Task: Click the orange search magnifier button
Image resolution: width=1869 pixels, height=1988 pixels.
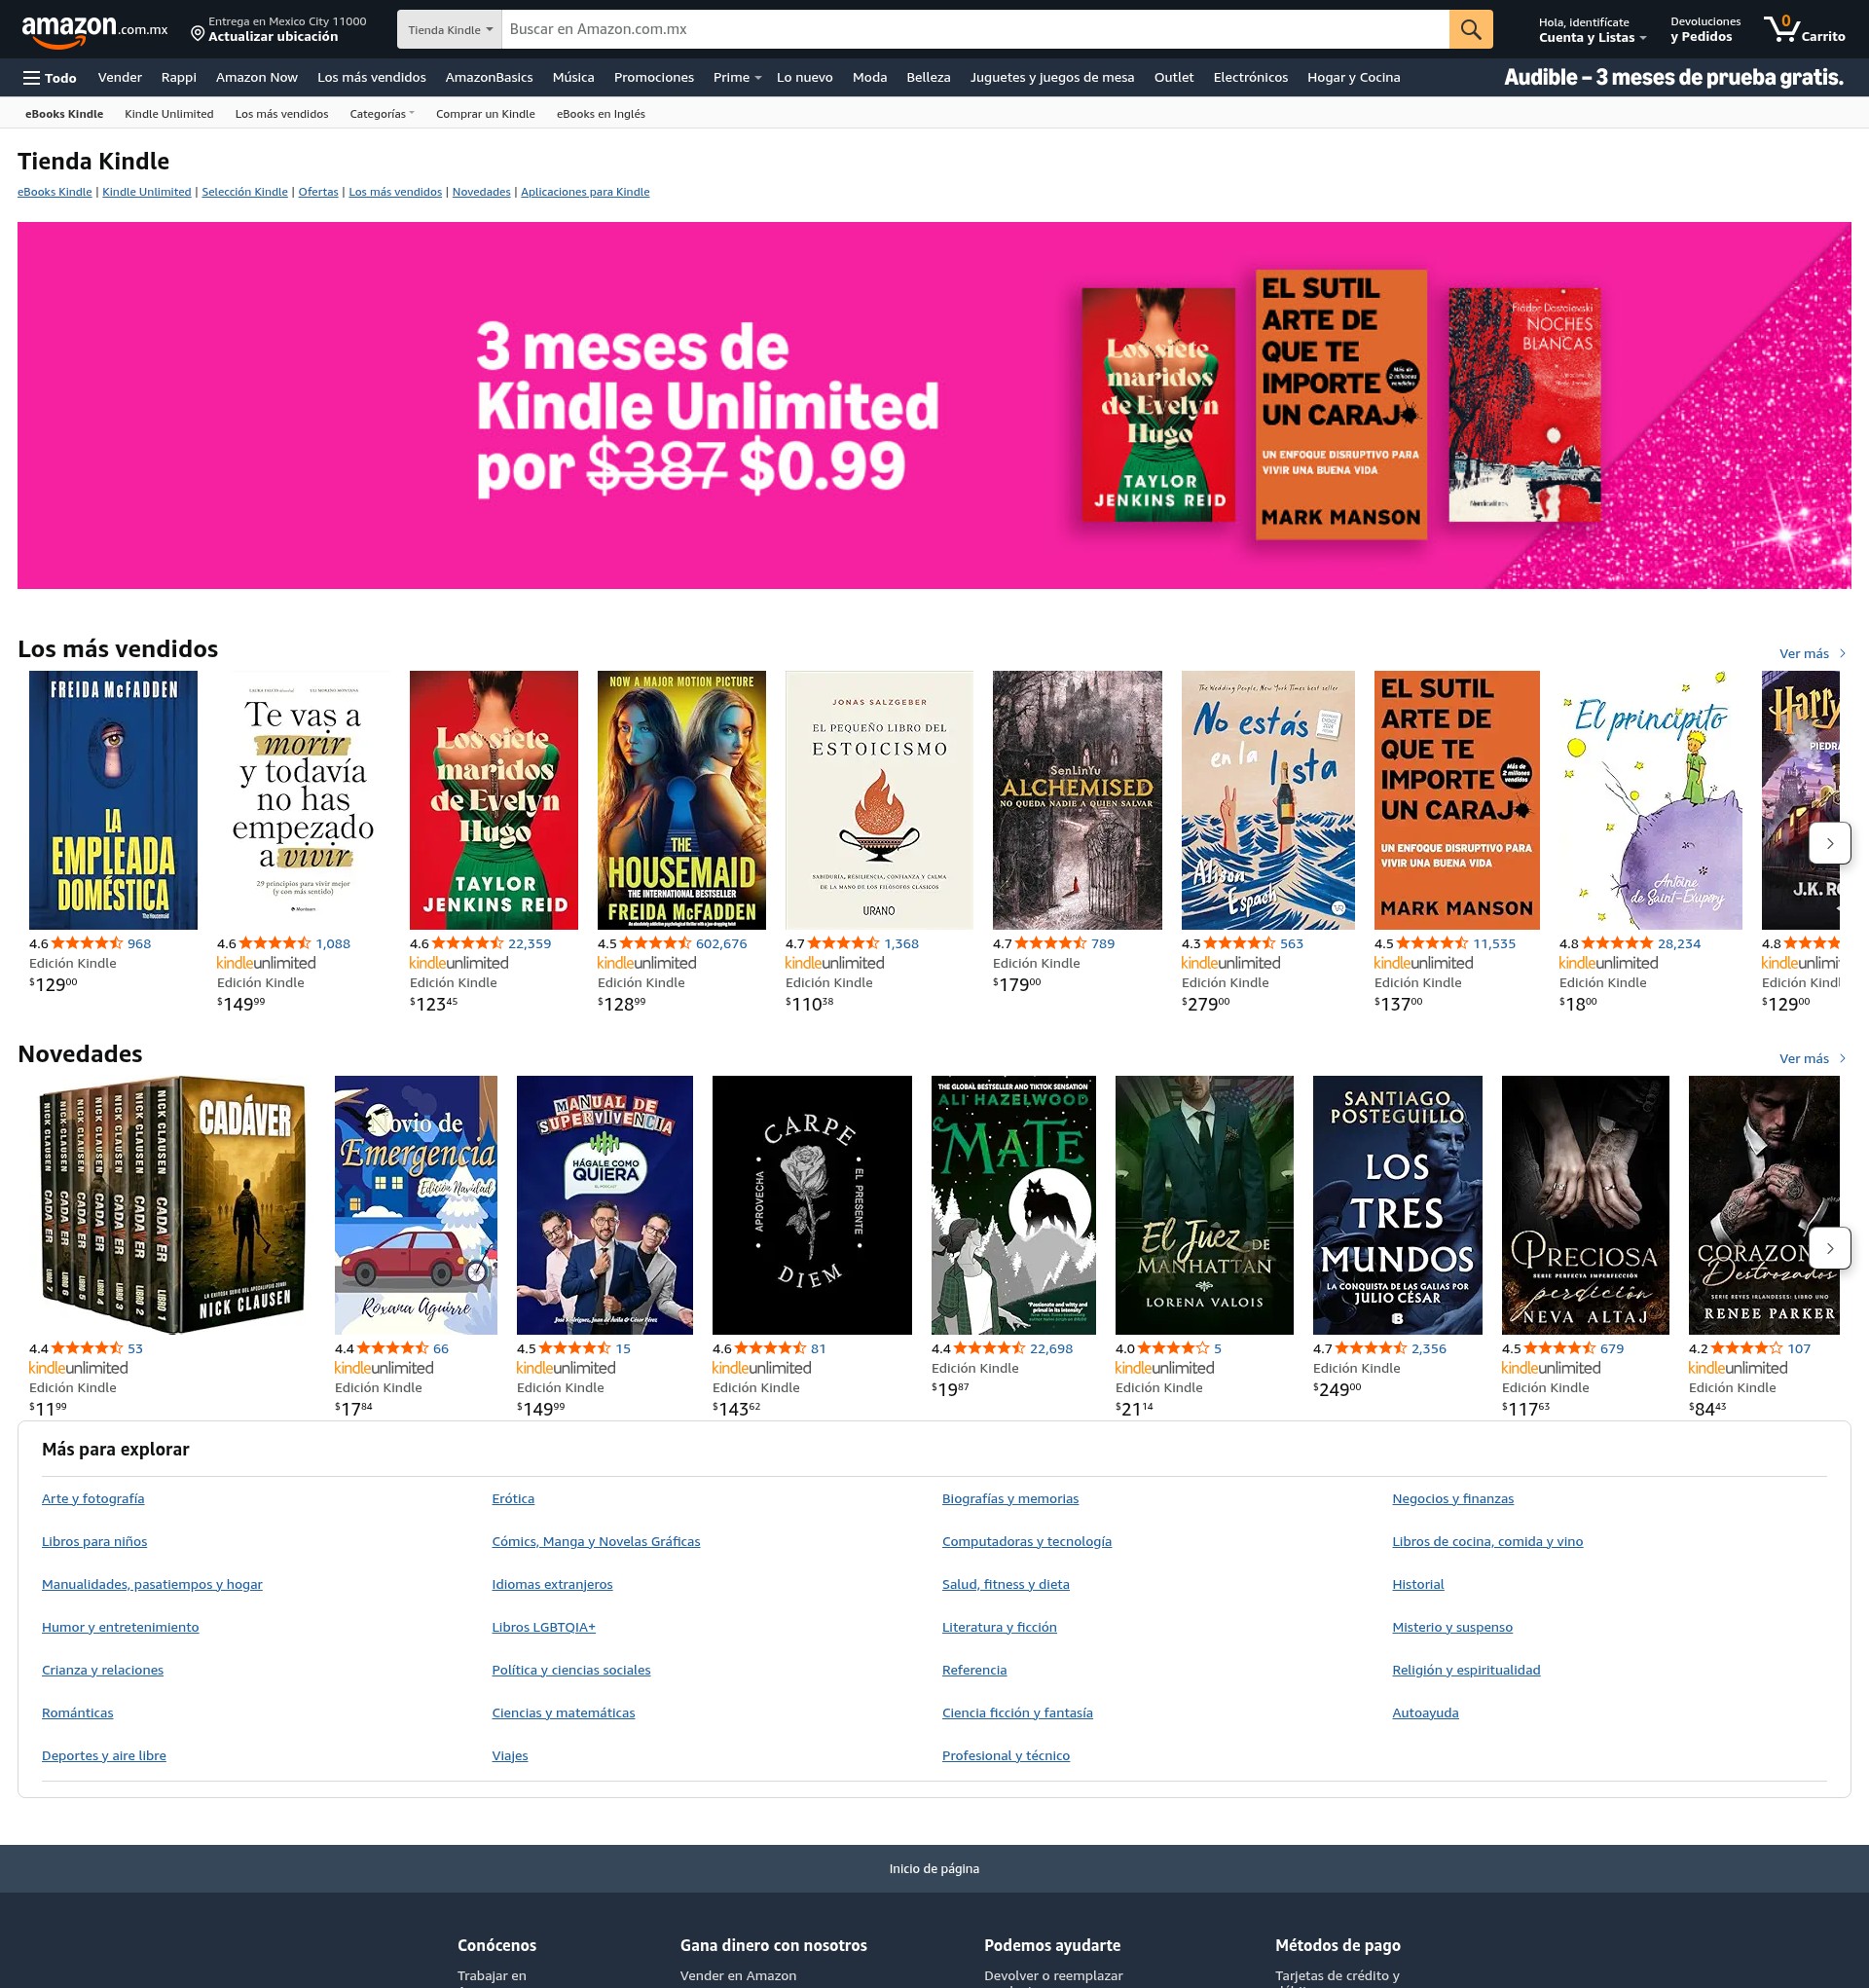Action: click(1470, 29)
